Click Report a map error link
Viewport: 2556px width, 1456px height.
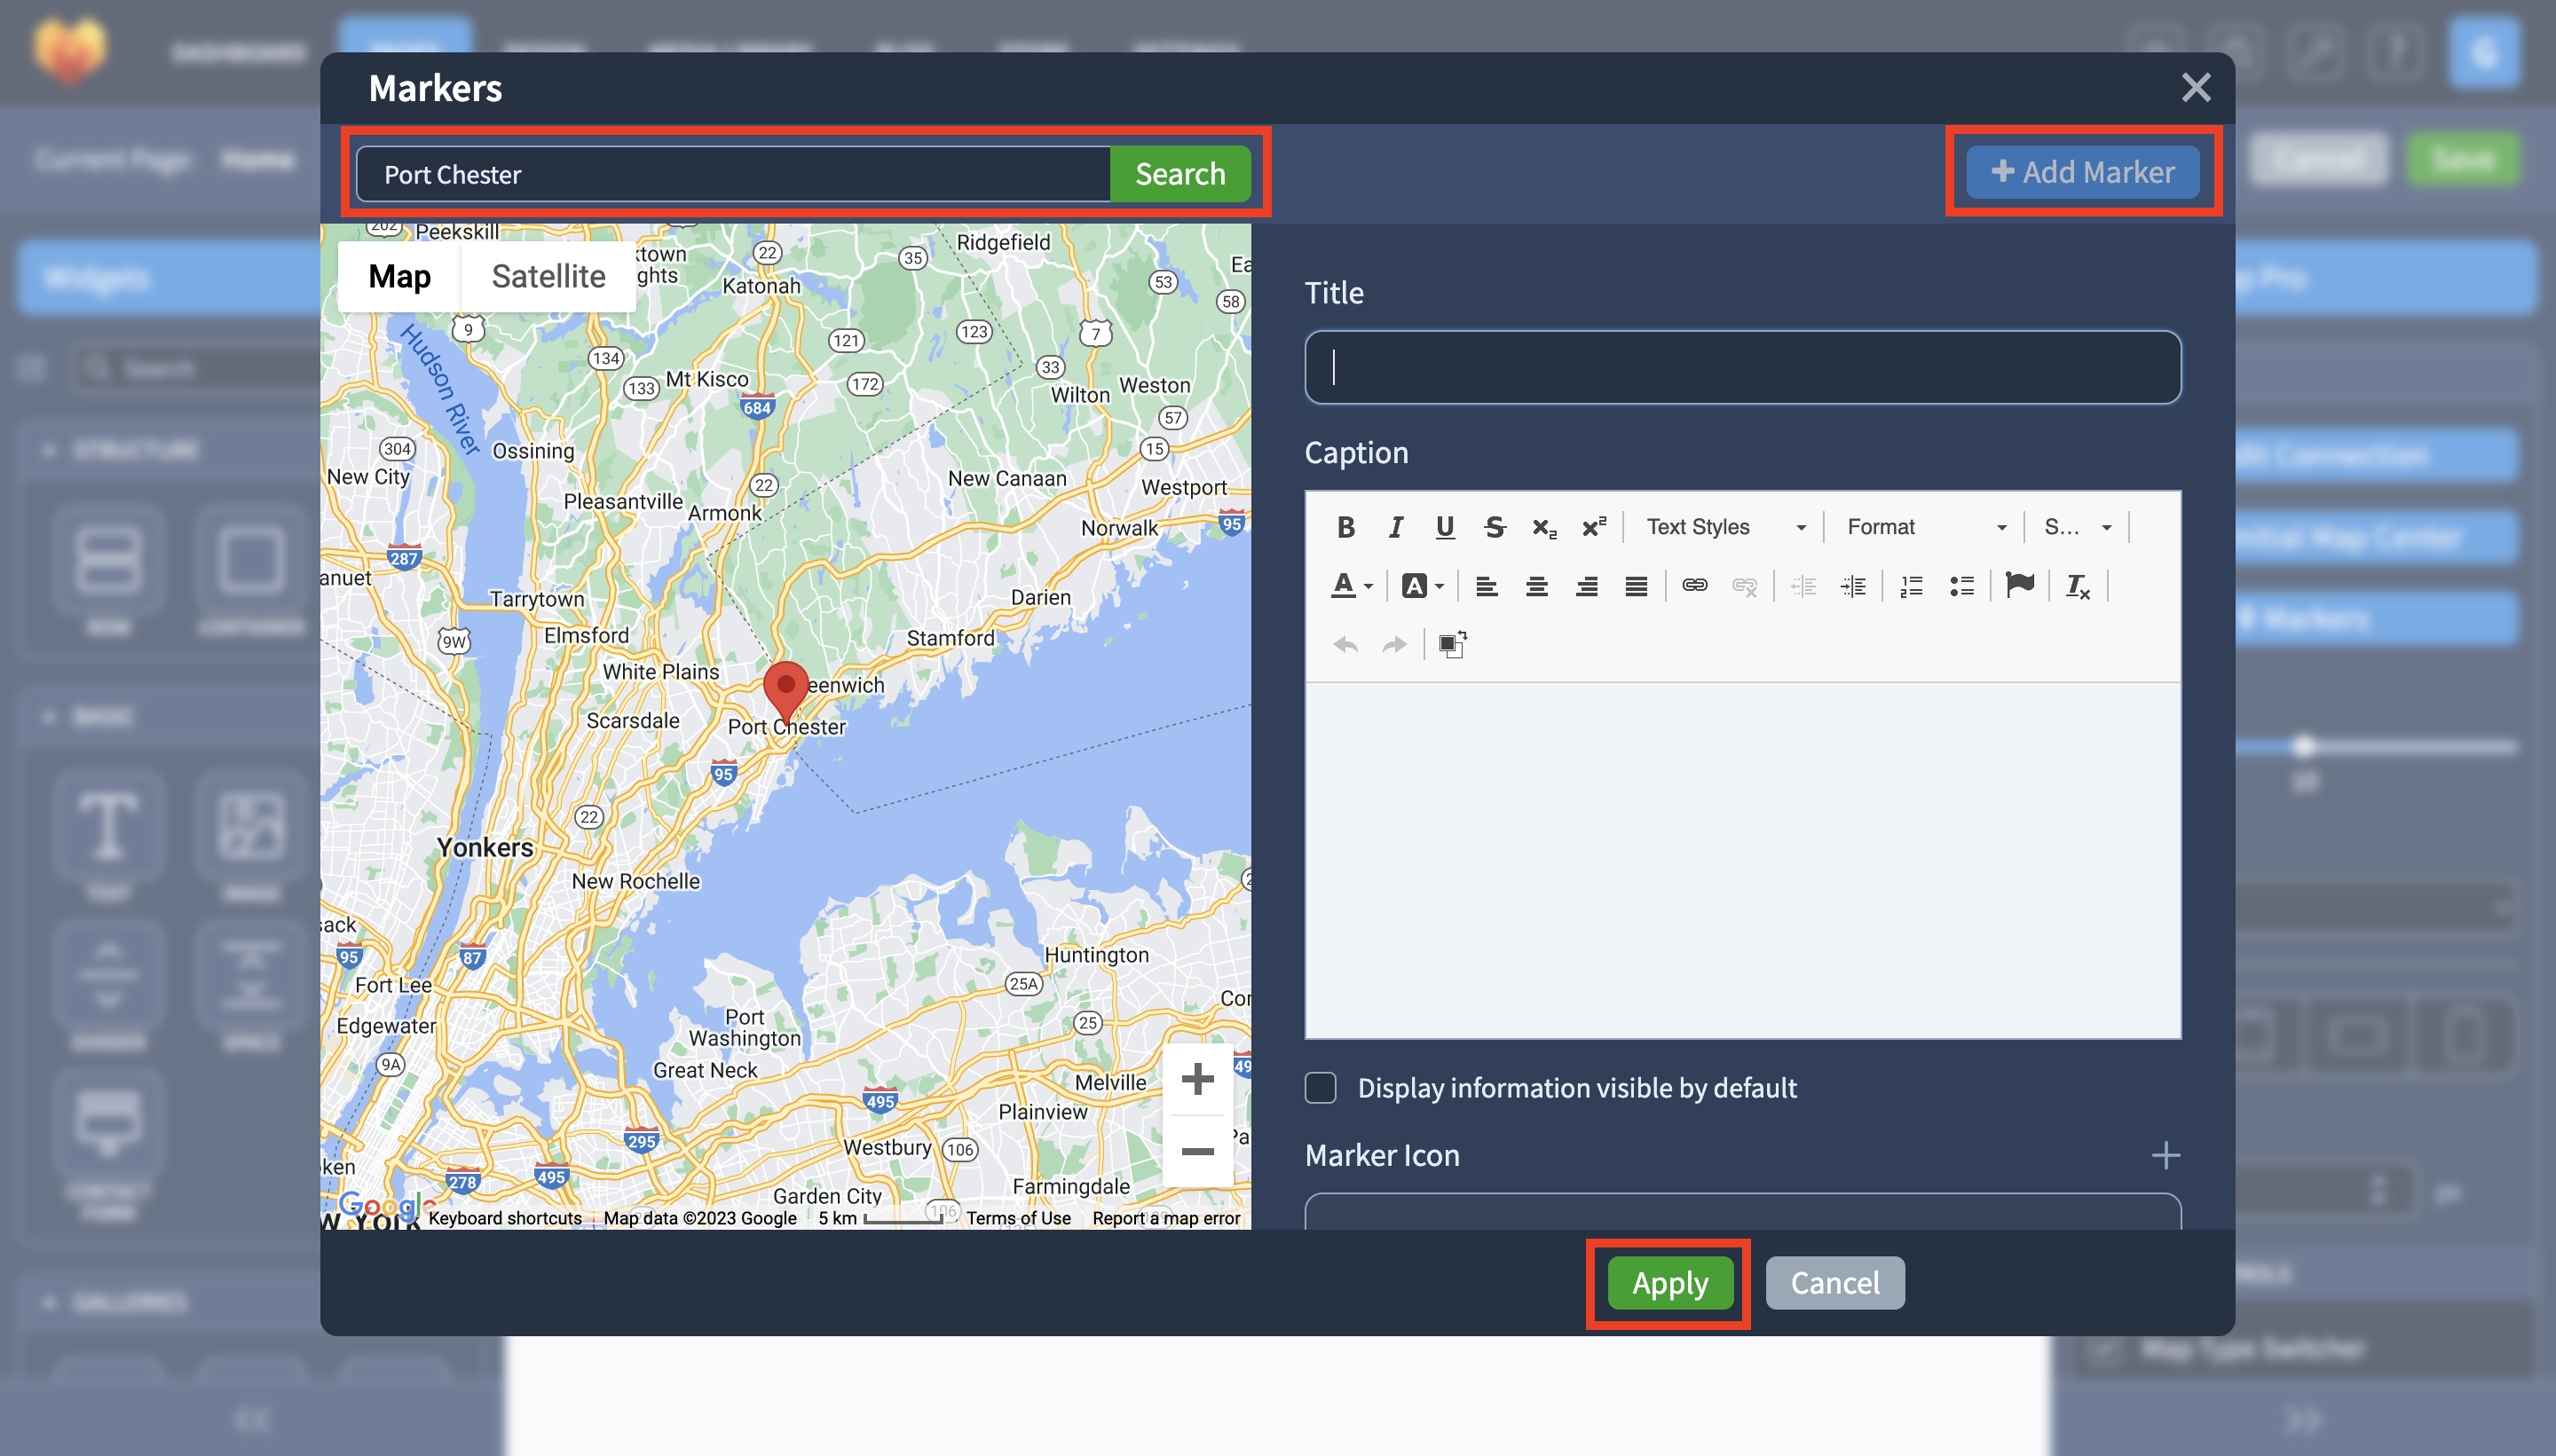1166,1218
